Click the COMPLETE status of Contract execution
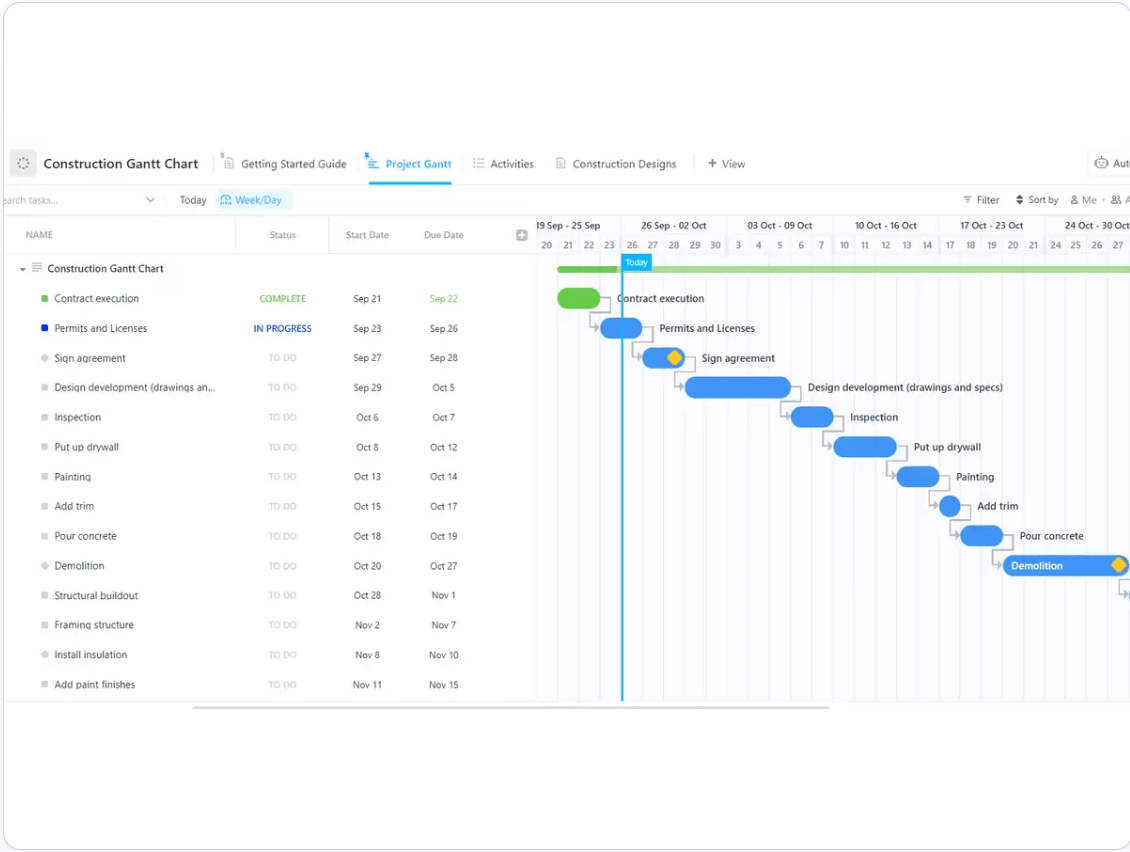 (282, 298)
